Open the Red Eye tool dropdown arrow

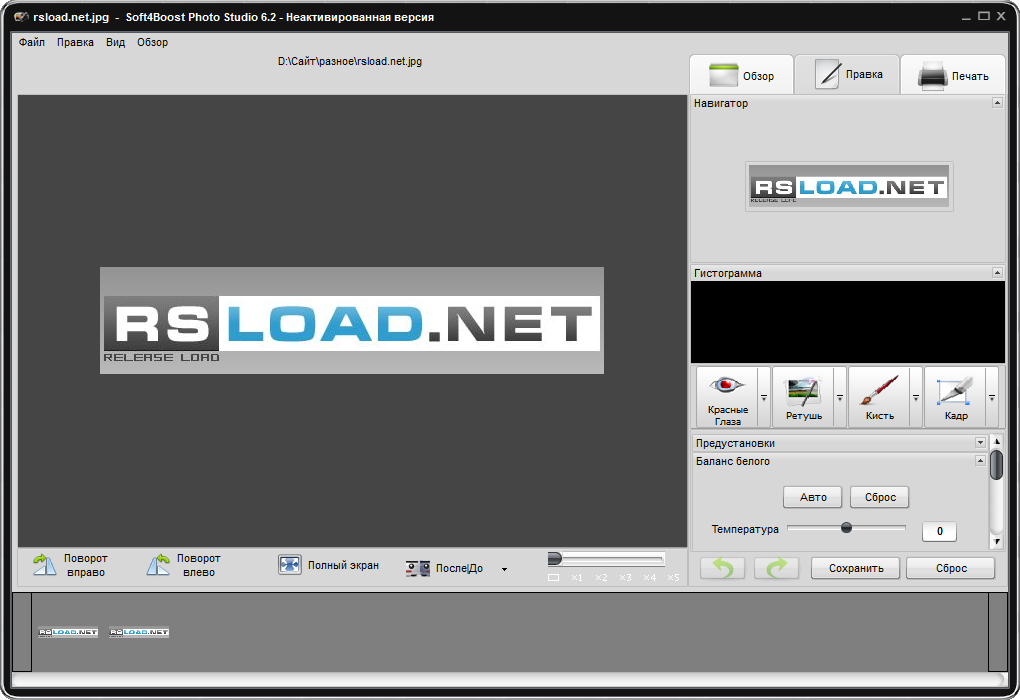point(764,397)
